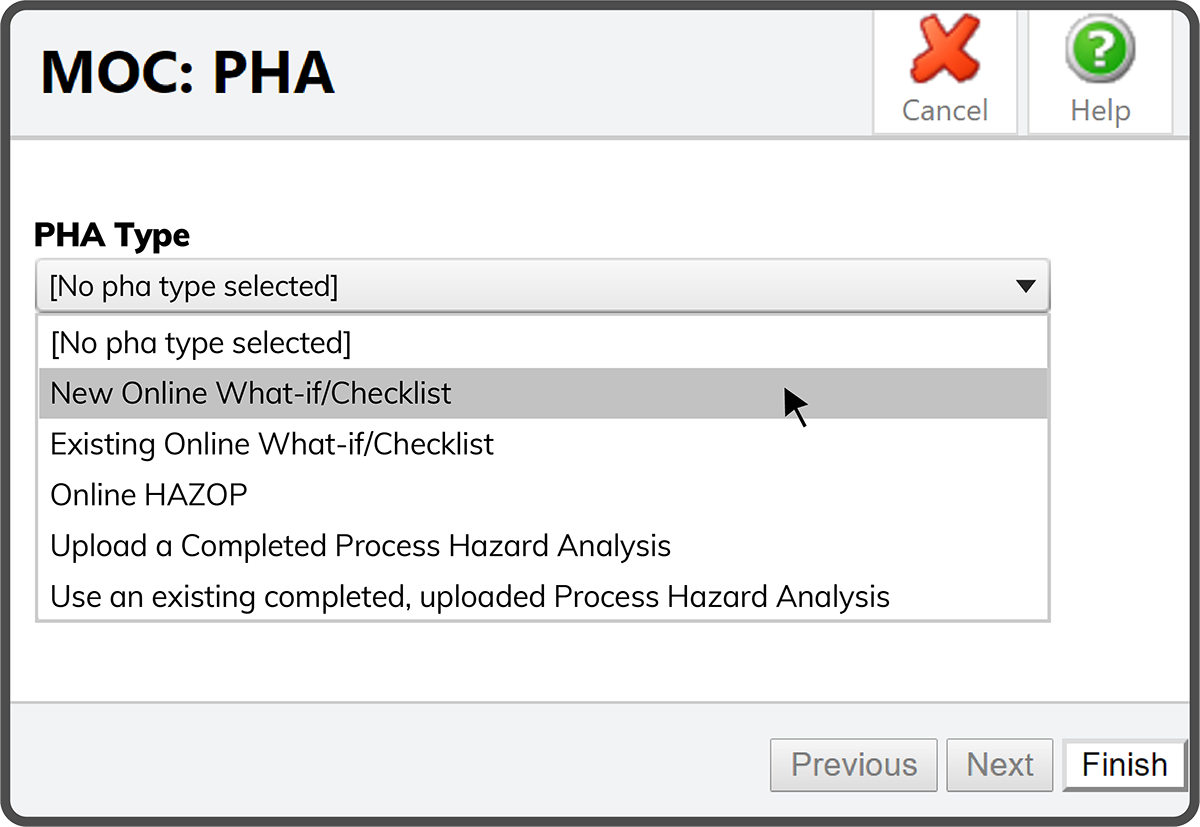Choose the blank '[No pha type selected]' list option
The width and height of the screenshot is (1200, 827).
(200, 343)
